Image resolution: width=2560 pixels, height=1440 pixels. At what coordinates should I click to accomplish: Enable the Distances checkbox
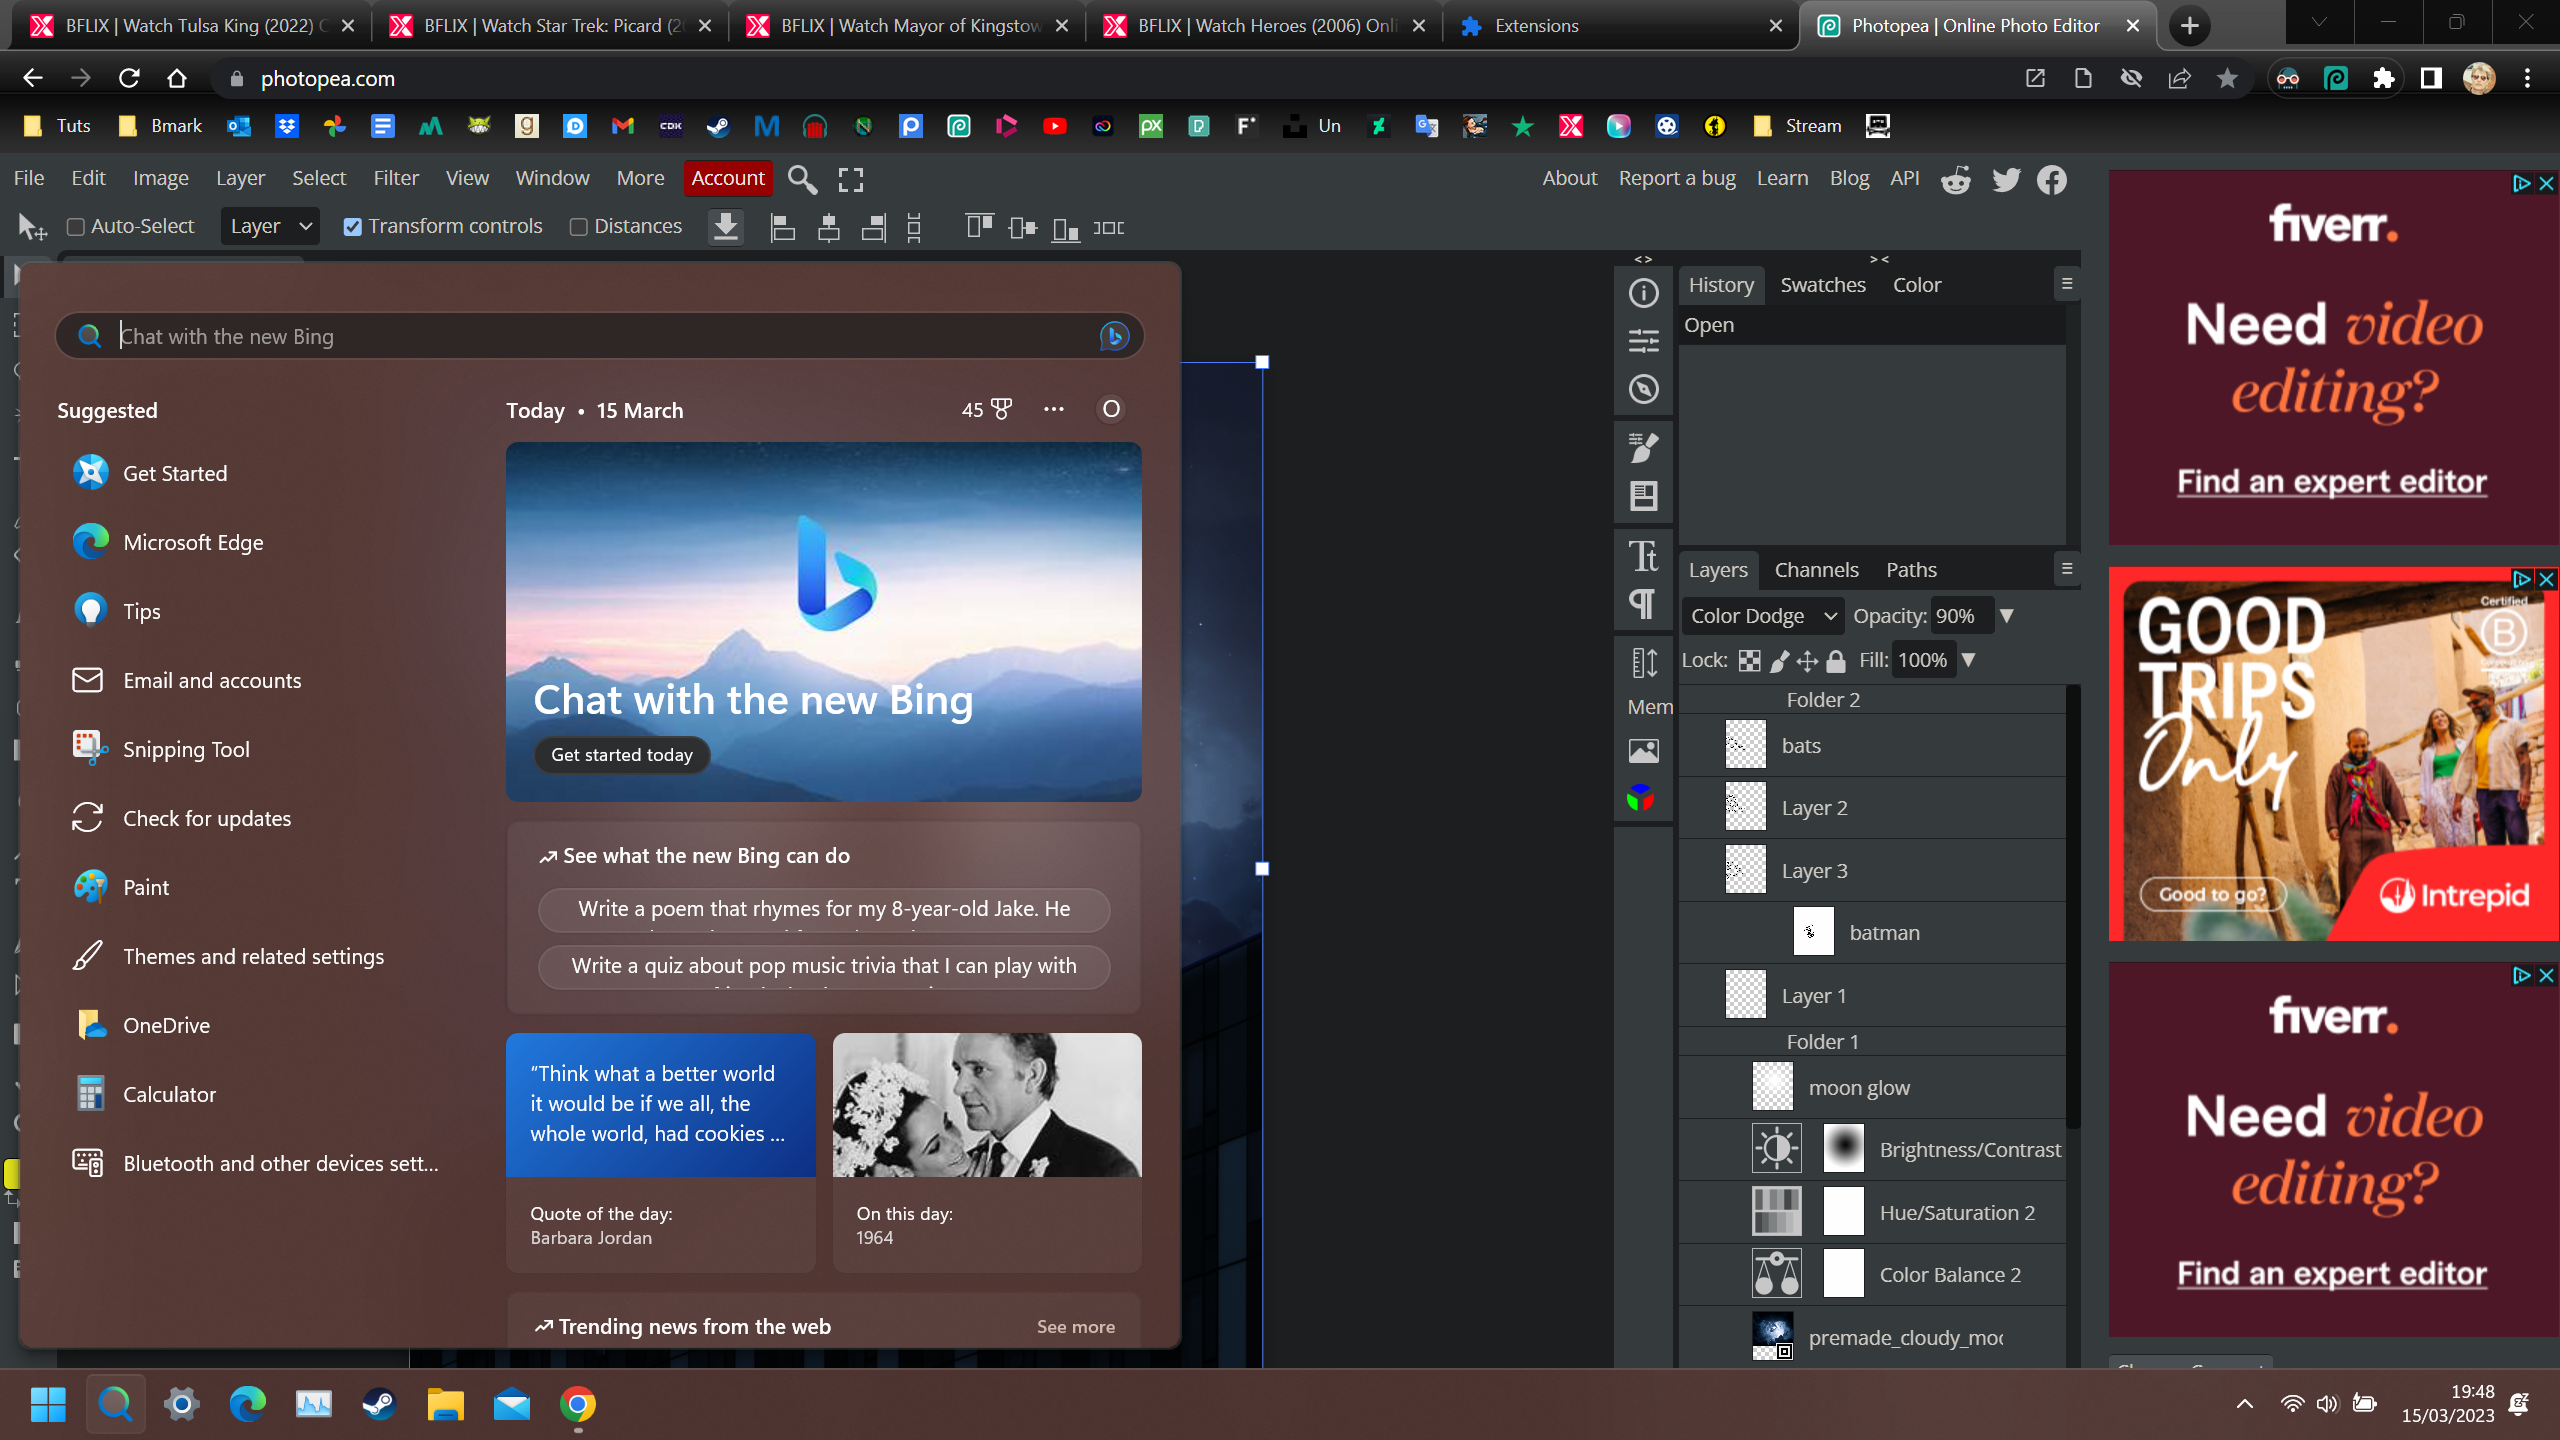pyautogui.click(x=578, y=227)
